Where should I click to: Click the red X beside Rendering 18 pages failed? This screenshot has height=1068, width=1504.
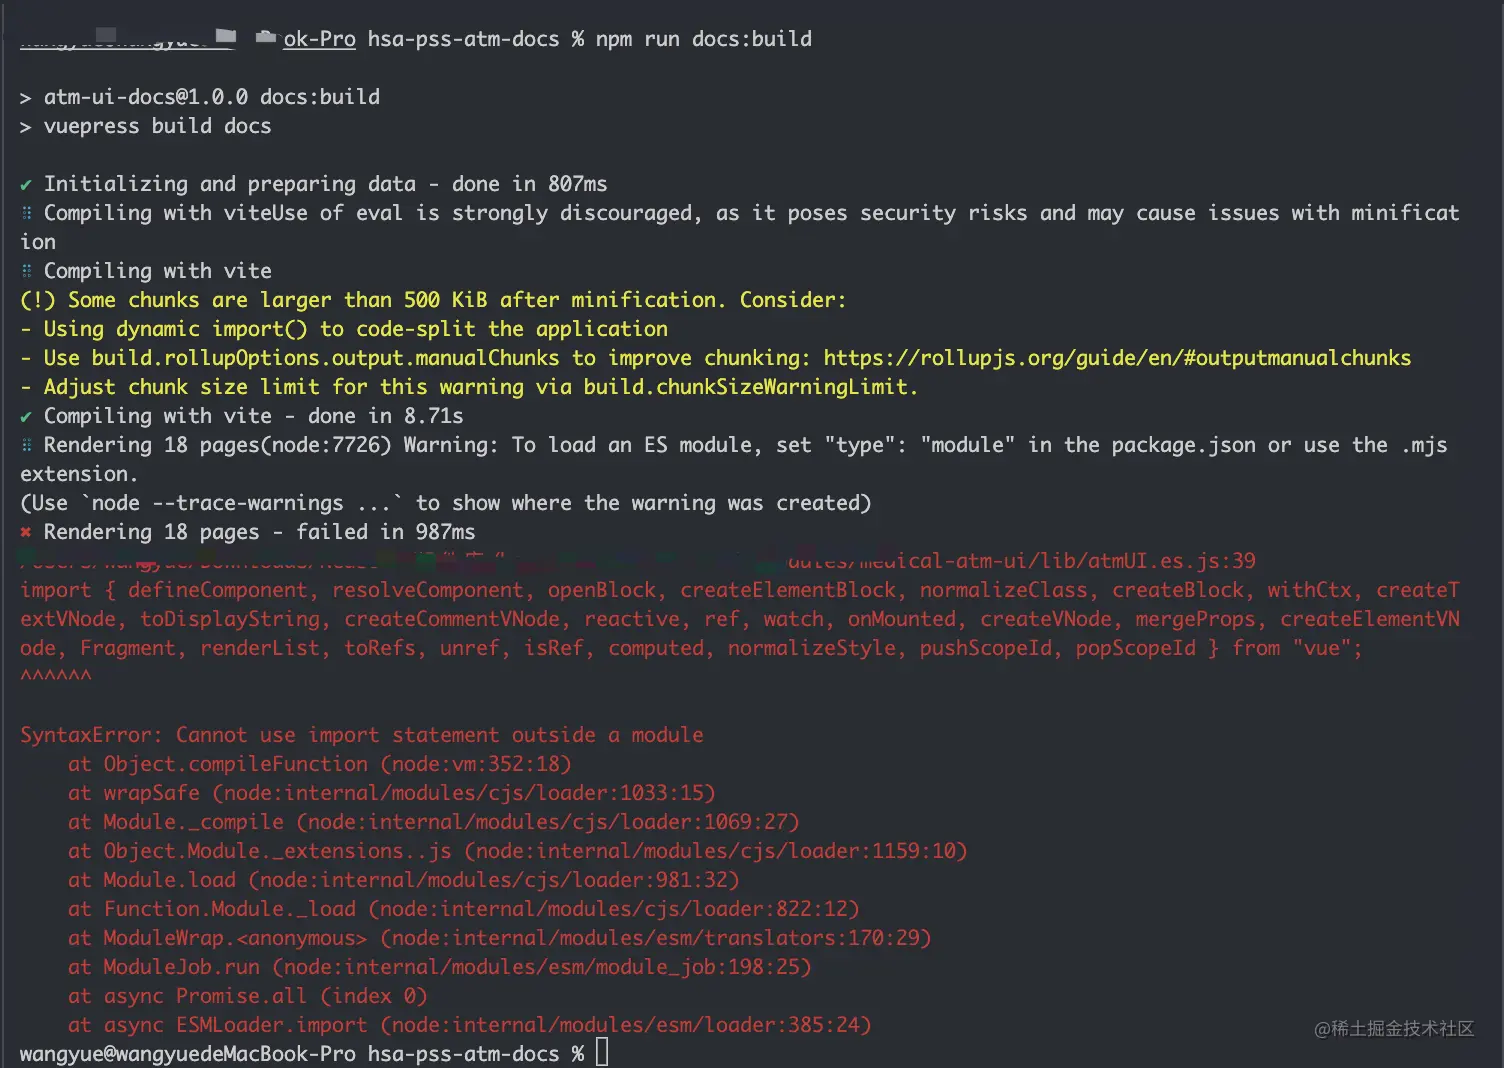(x=26, y=532)
